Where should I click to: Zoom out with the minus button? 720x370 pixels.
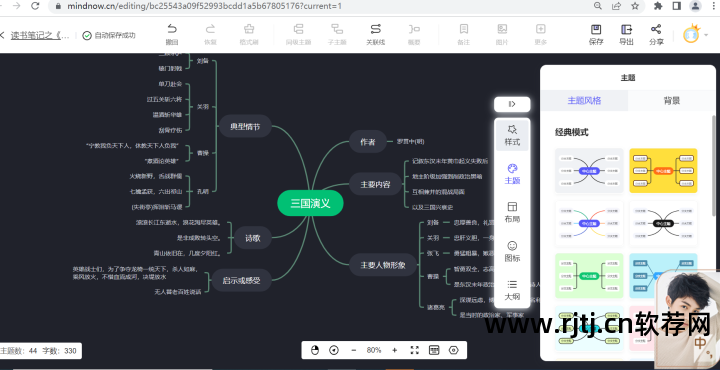click(354, 350)
